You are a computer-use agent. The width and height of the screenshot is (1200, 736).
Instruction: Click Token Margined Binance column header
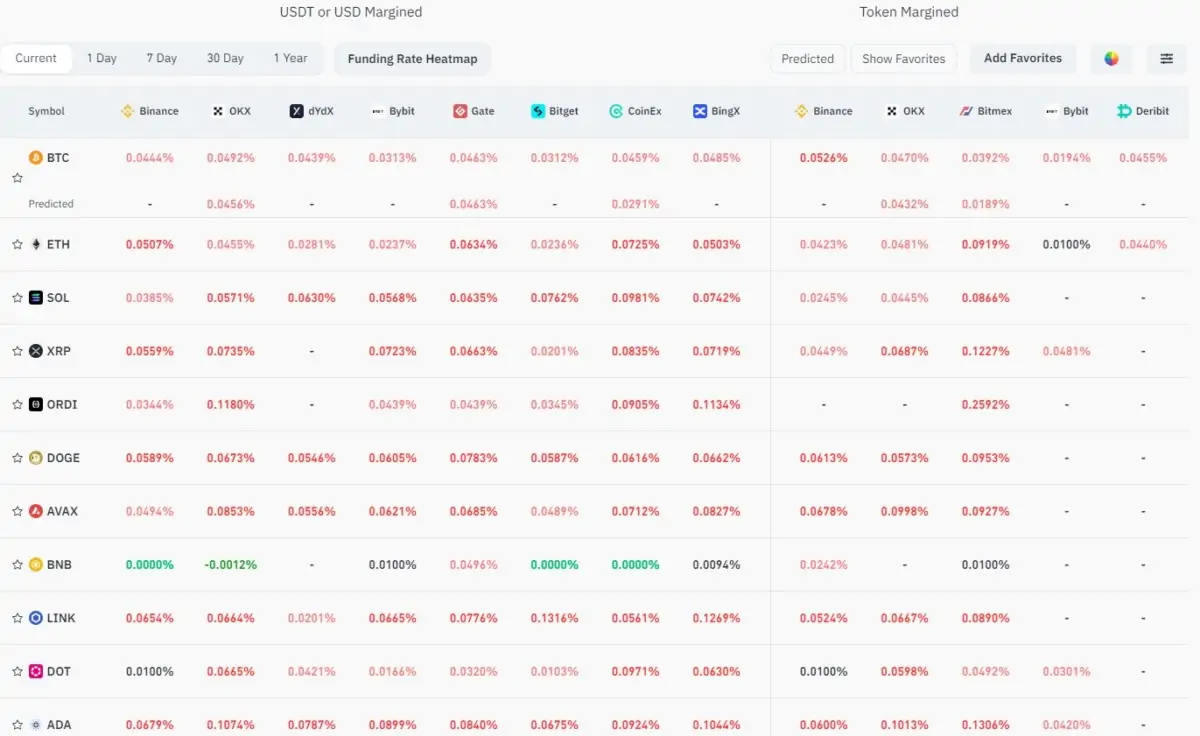pos(823,111)
